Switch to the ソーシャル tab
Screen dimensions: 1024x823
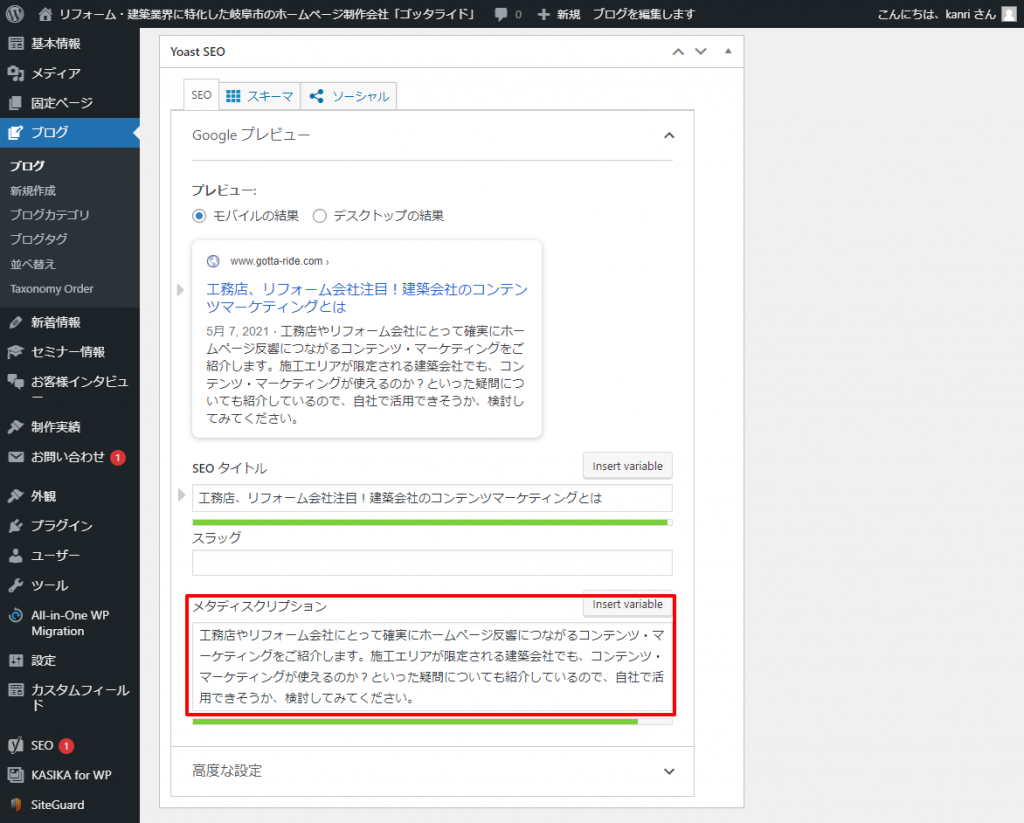coord(350,96)
